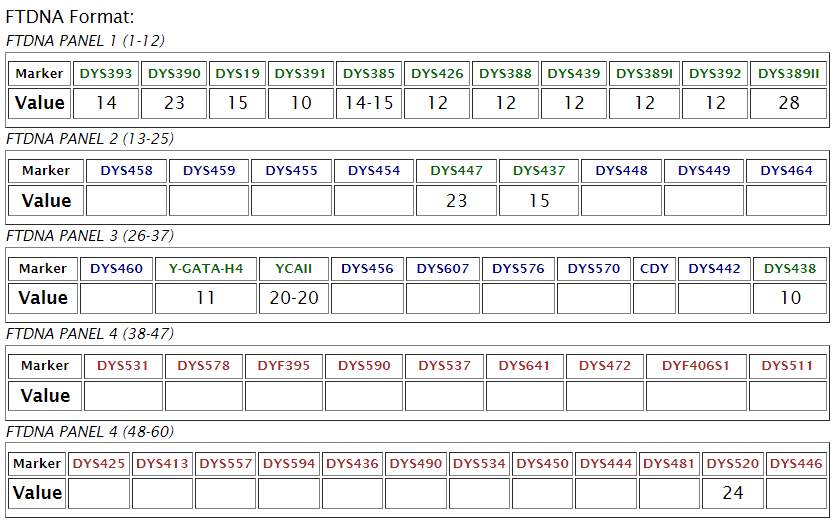Open the DYS458 marker link
The height and width of the screenshot is (522, 835).
[x=126, y=171]
